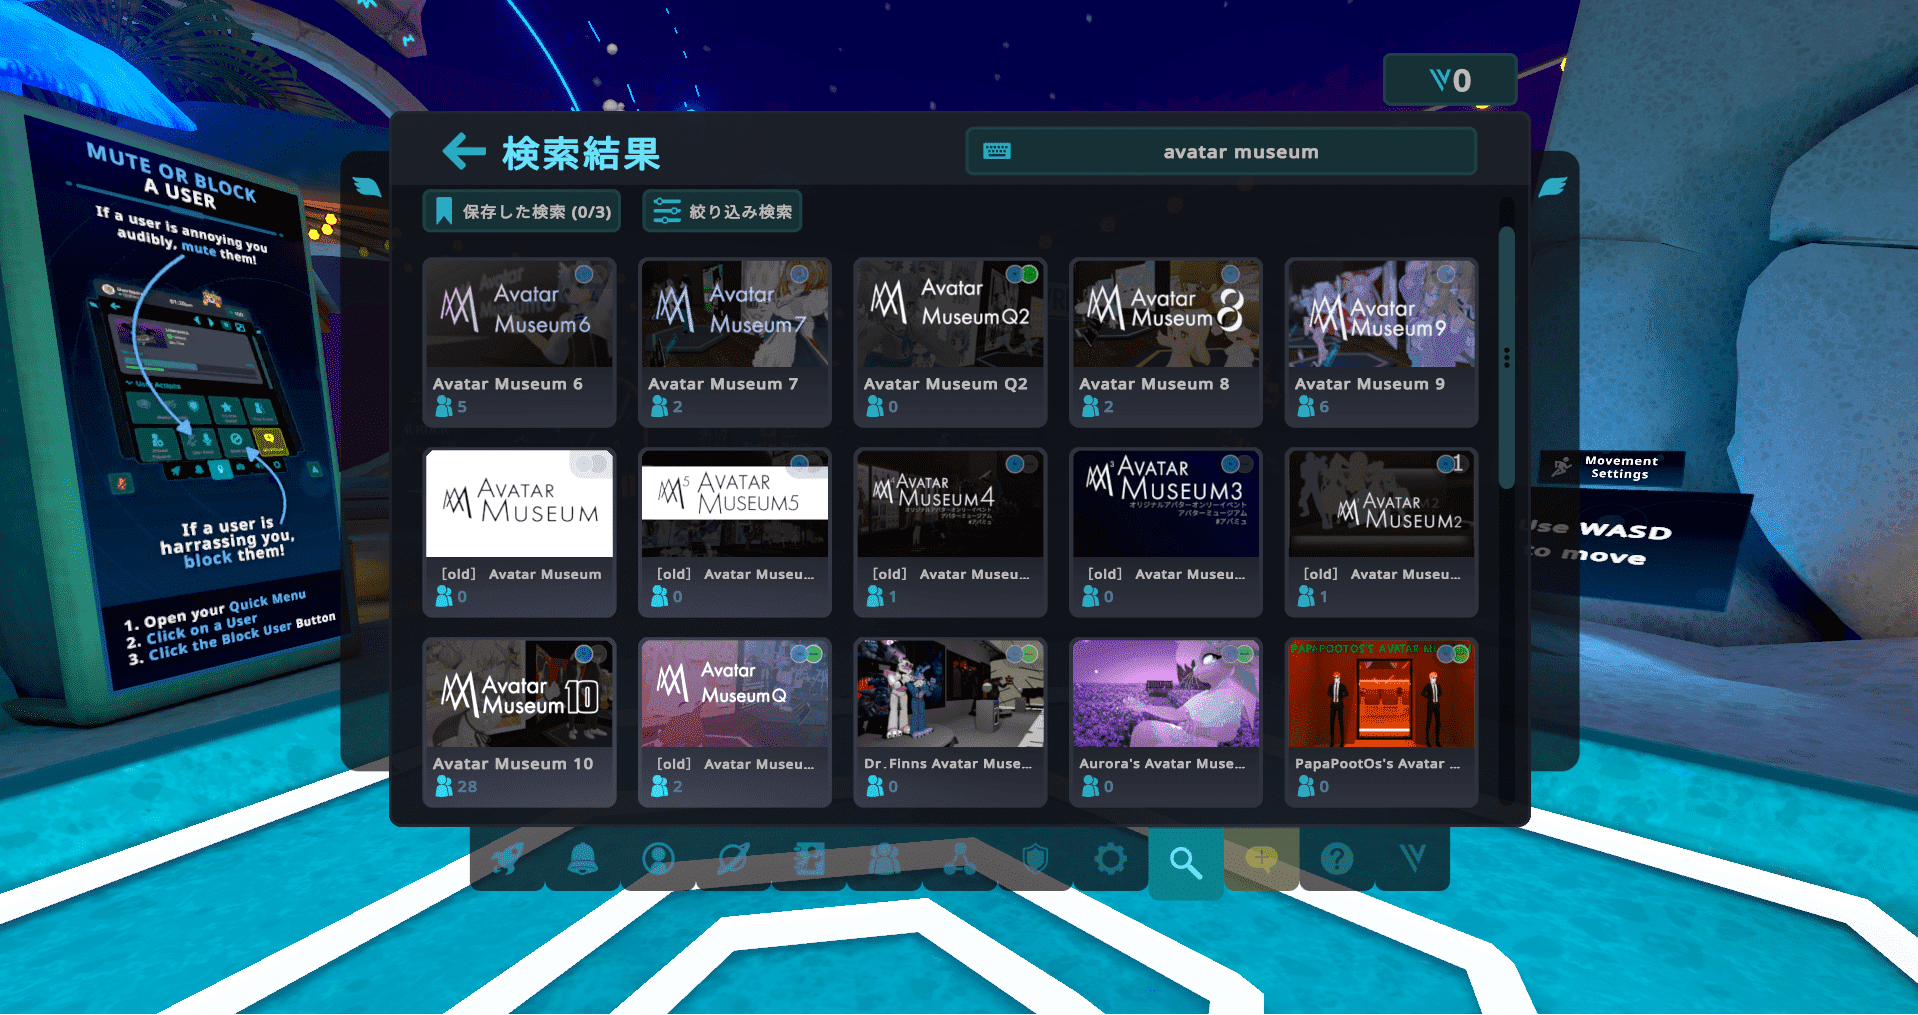Viewport: 1918px width, 1015px height.
Task: Open the Avatar Museum 8 world card
Action: coord(1166,342)
